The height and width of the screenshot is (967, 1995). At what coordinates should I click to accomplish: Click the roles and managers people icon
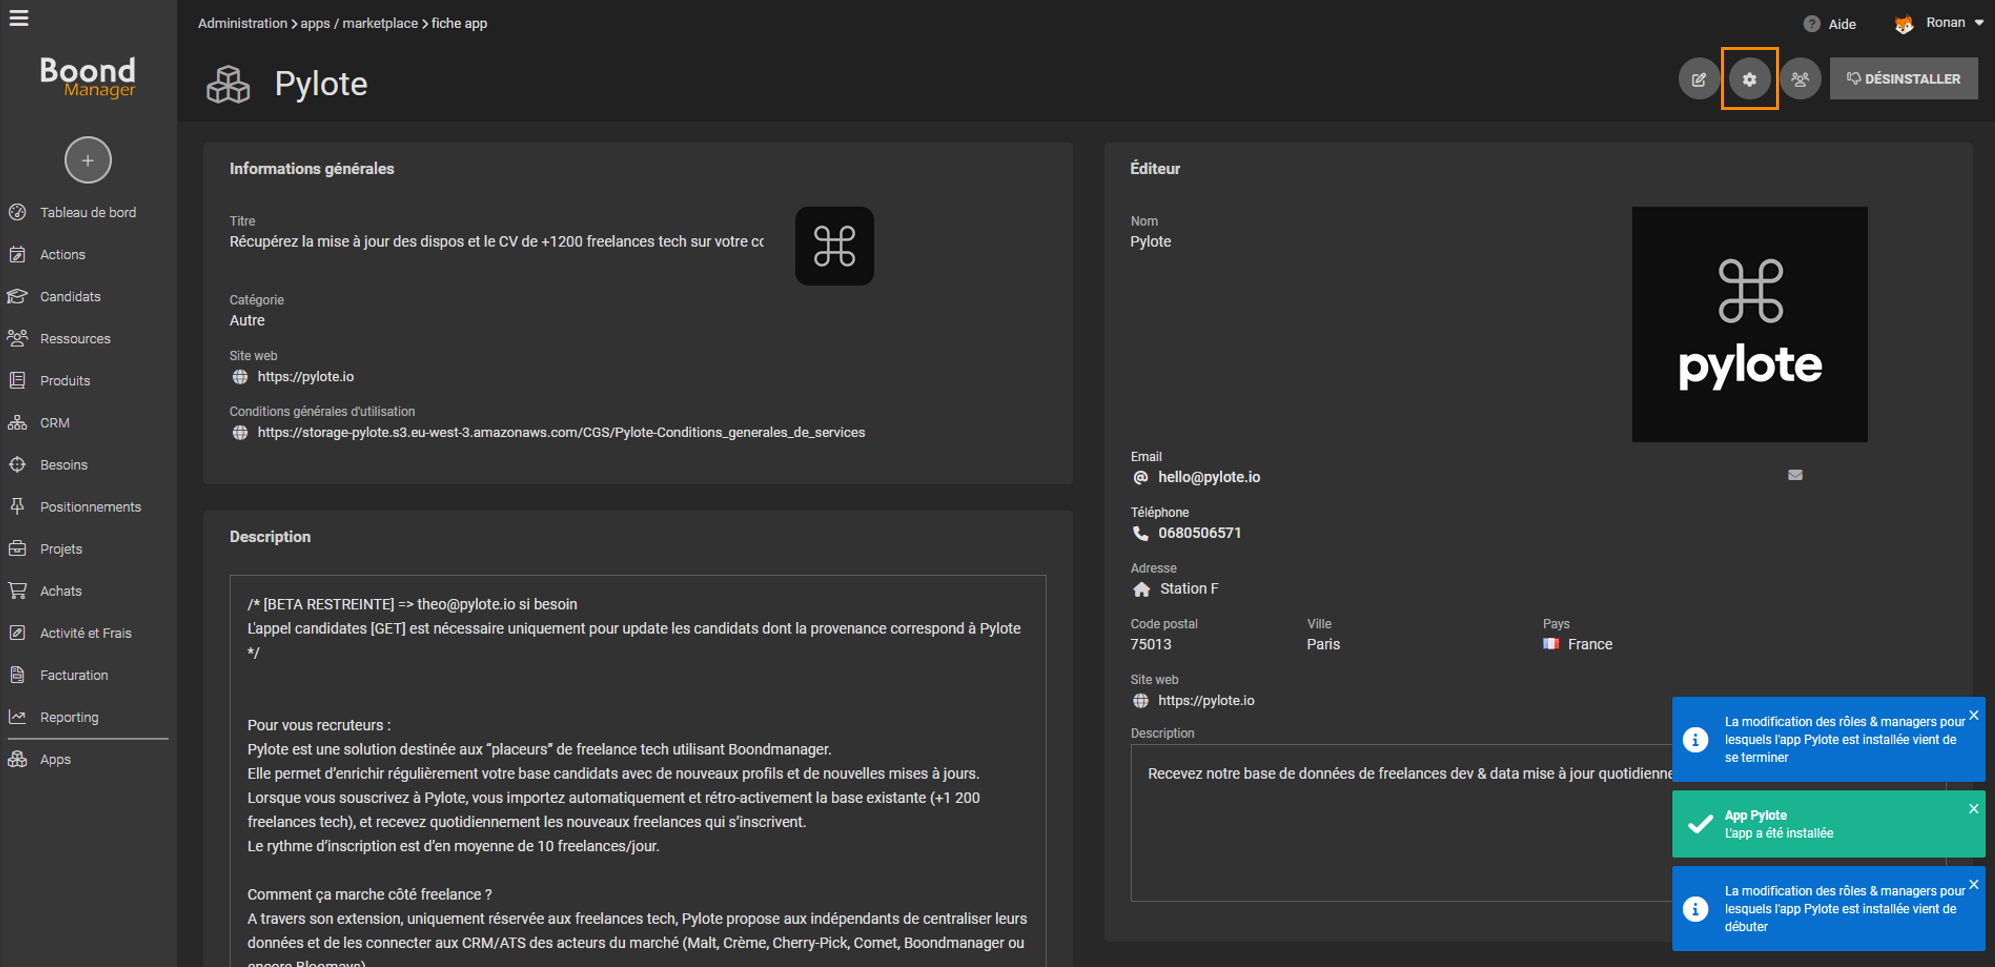pyautogui.click(x=1800, y=79)
